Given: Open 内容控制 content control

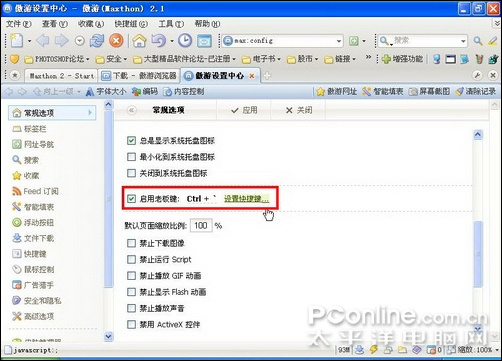Looking at the screenshot, I should pos(184,91).
